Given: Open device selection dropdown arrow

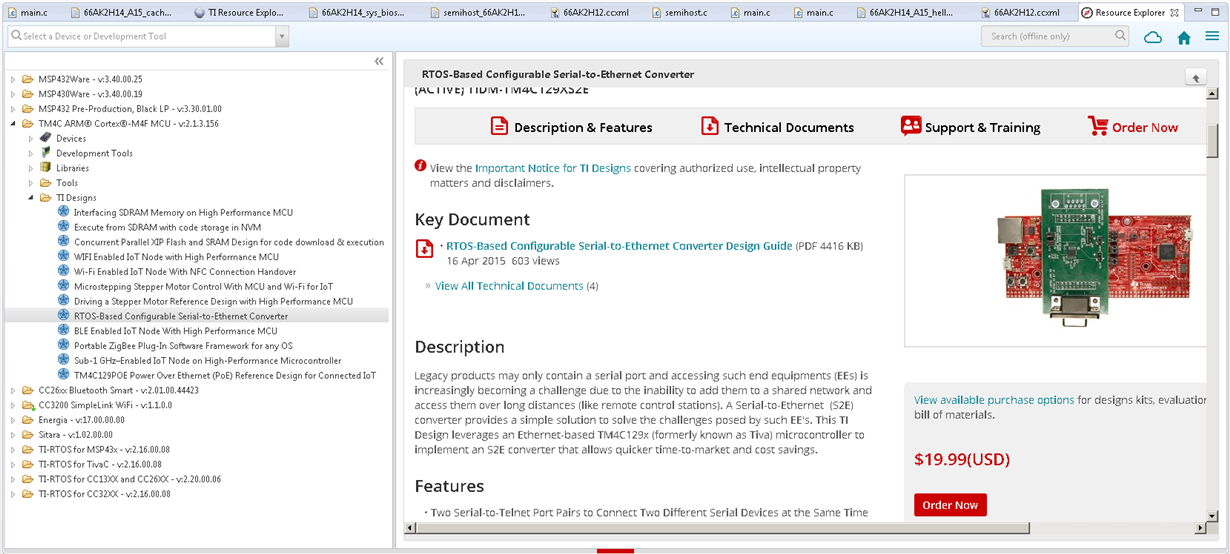Looking at the screenshot, I should click(281, 36).
